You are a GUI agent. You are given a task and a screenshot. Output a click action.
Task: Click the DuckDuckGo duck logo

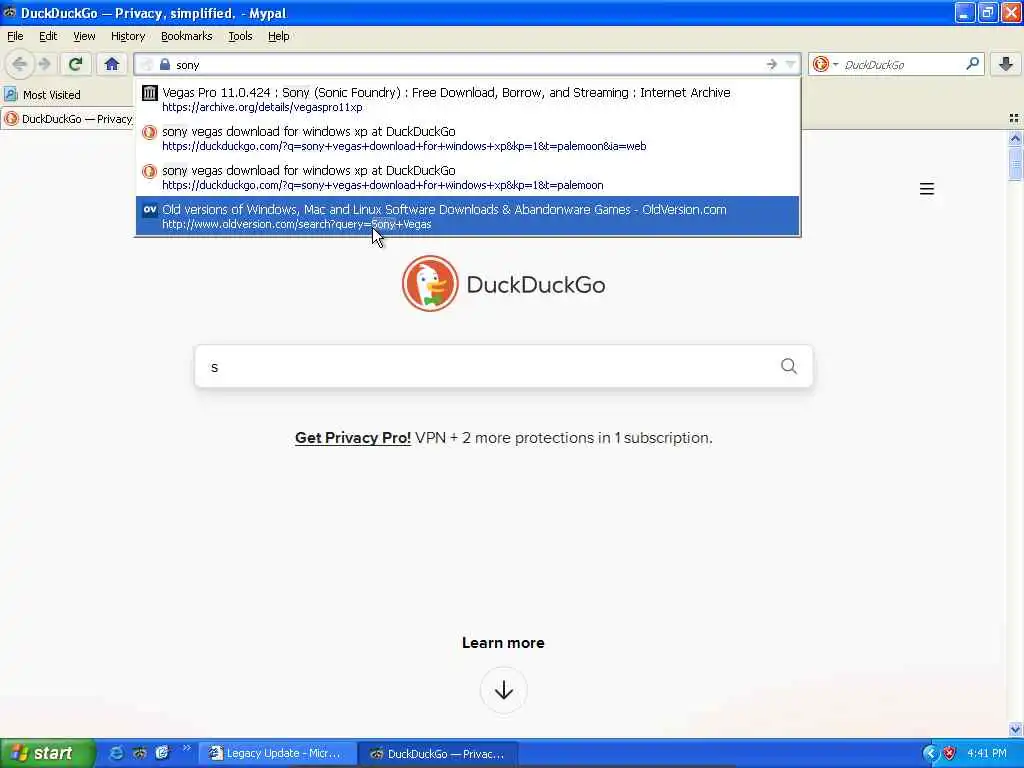(x=430, y=283)
